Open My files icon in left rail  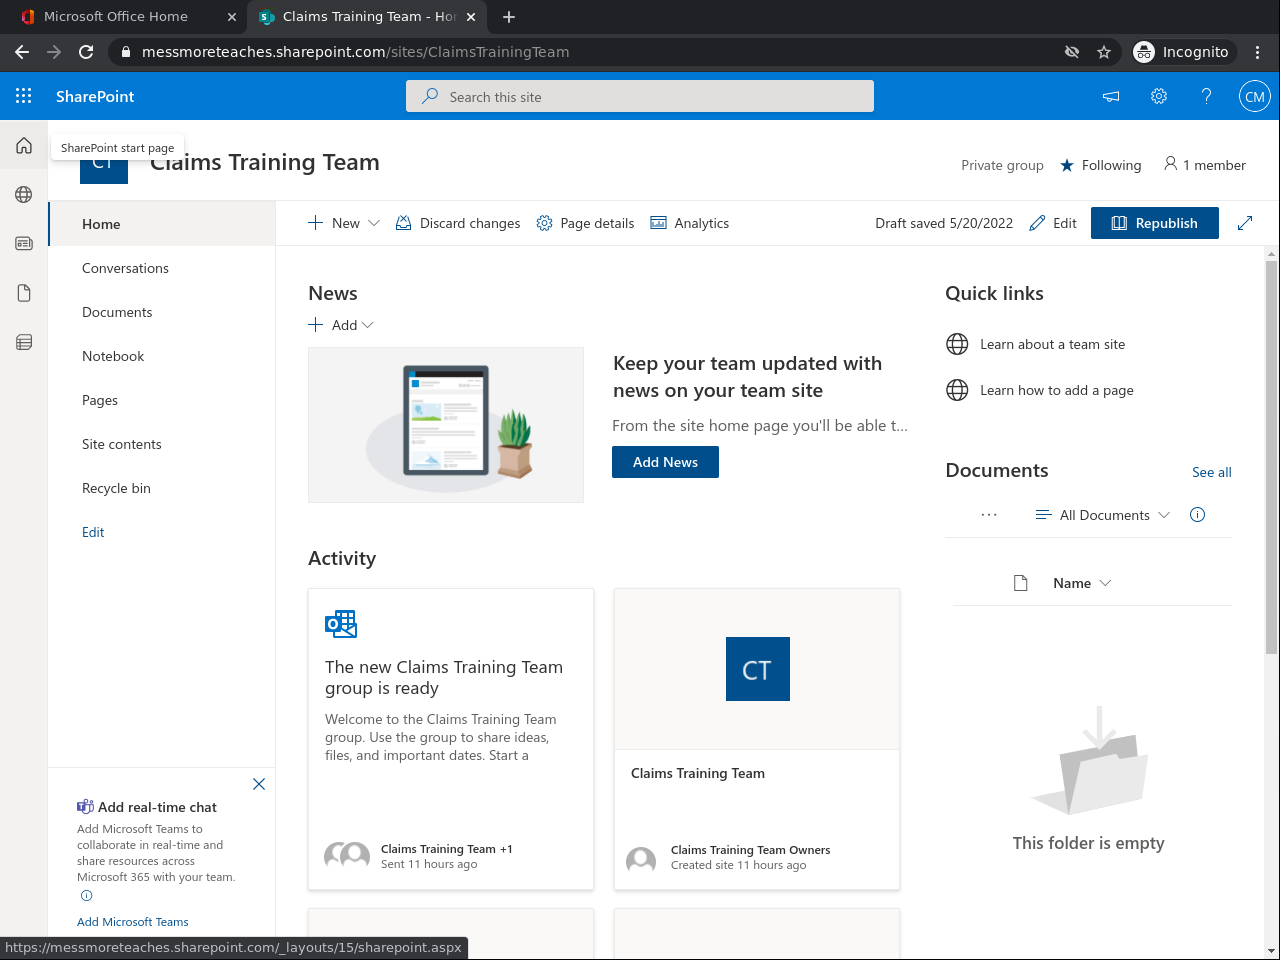(x=24, y=293)
